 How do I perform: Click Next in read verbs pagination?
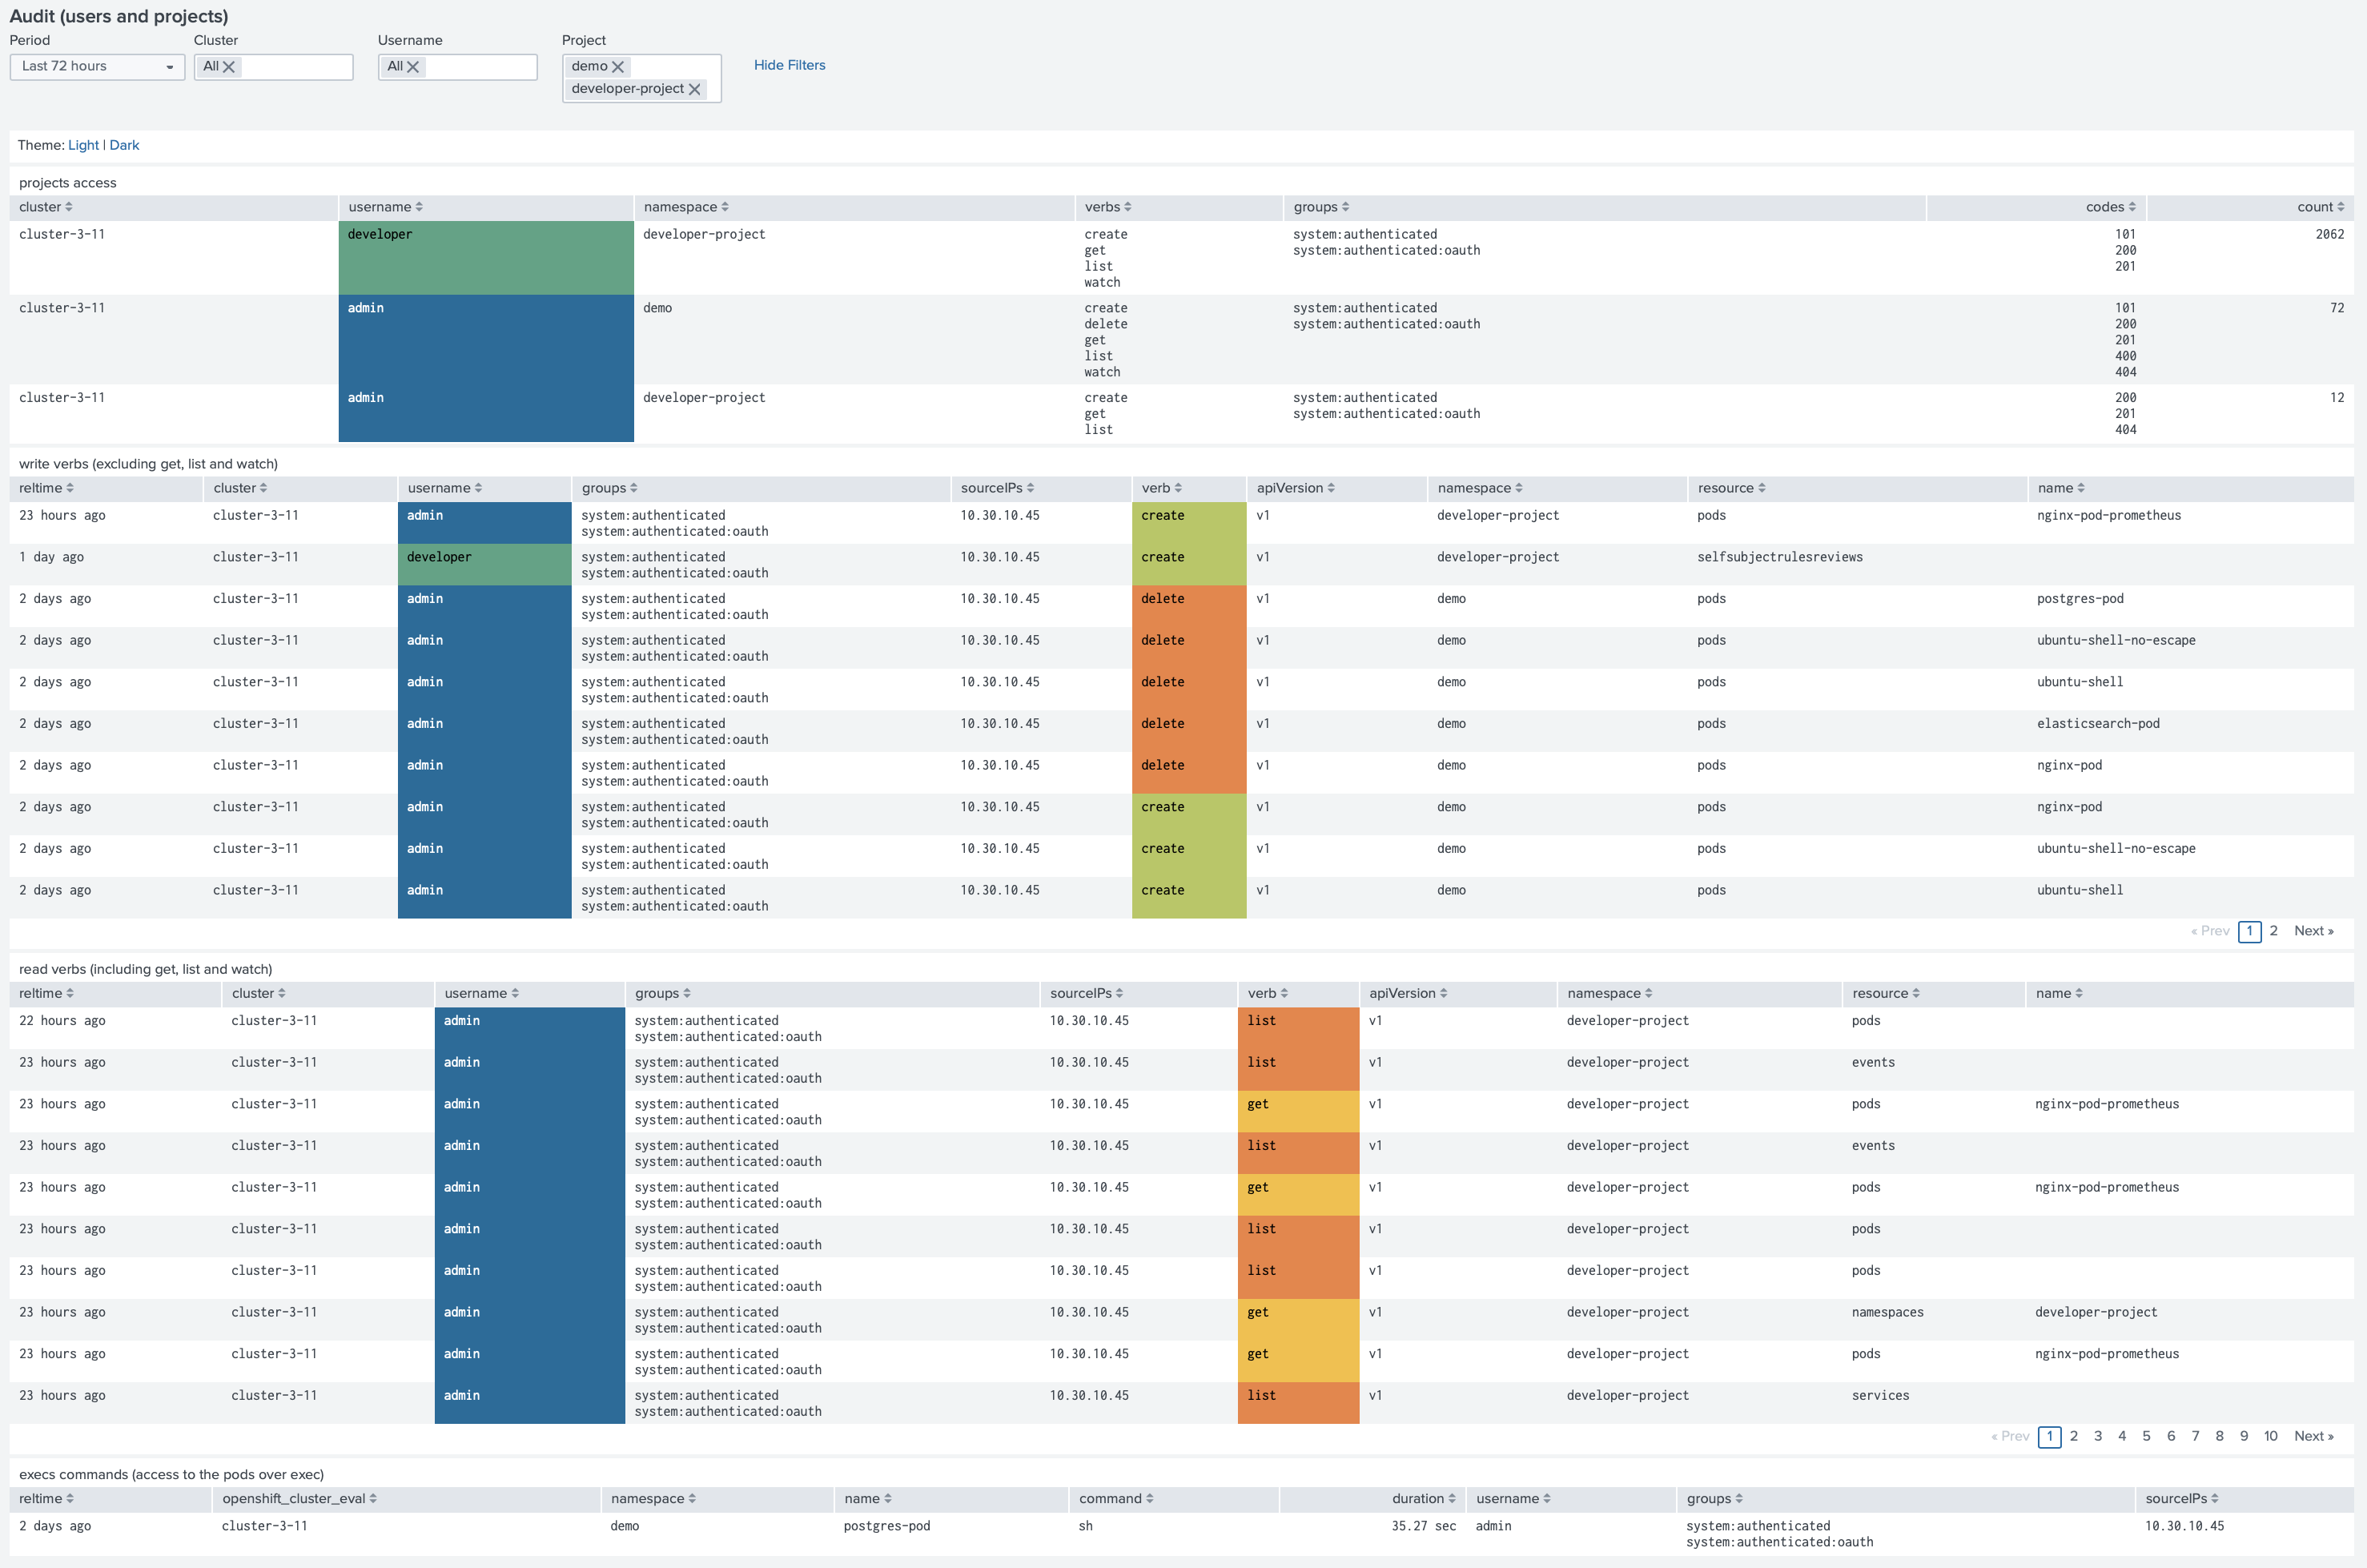[x=2313, y=1436]
